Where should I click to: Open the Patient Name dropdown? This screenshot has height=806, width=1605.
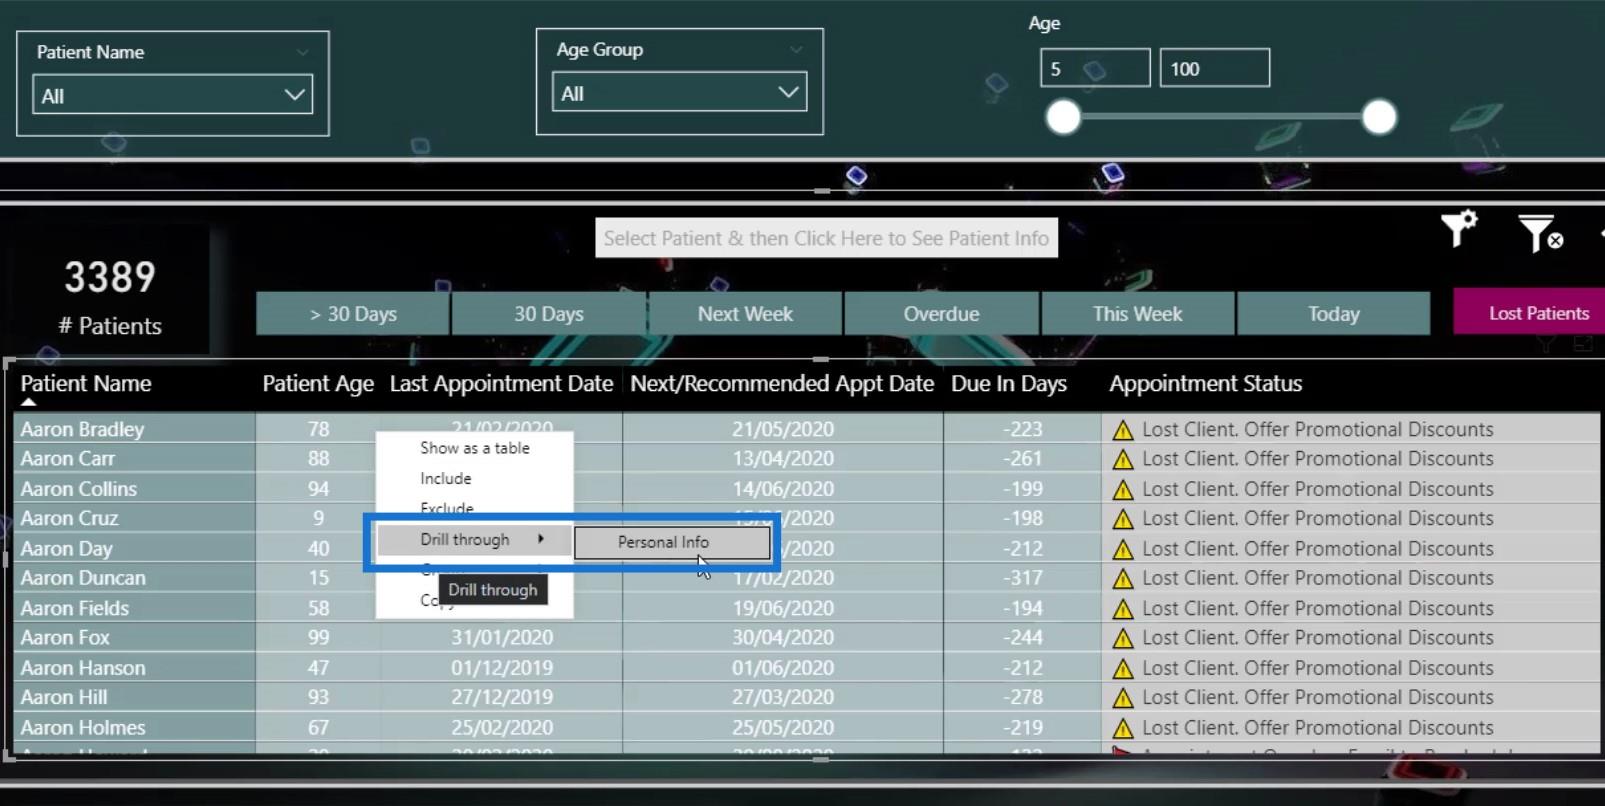(x=172, y=95)
